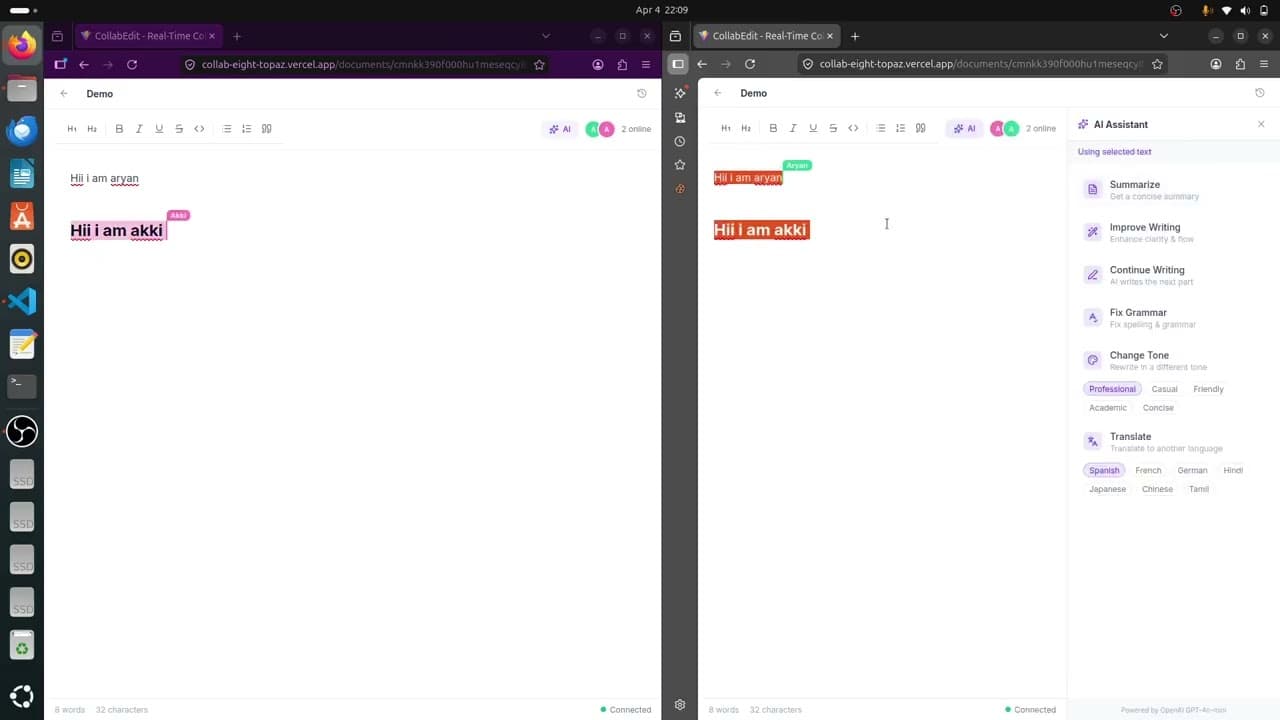Go back from Demo document in right window

tap(718, 93)
